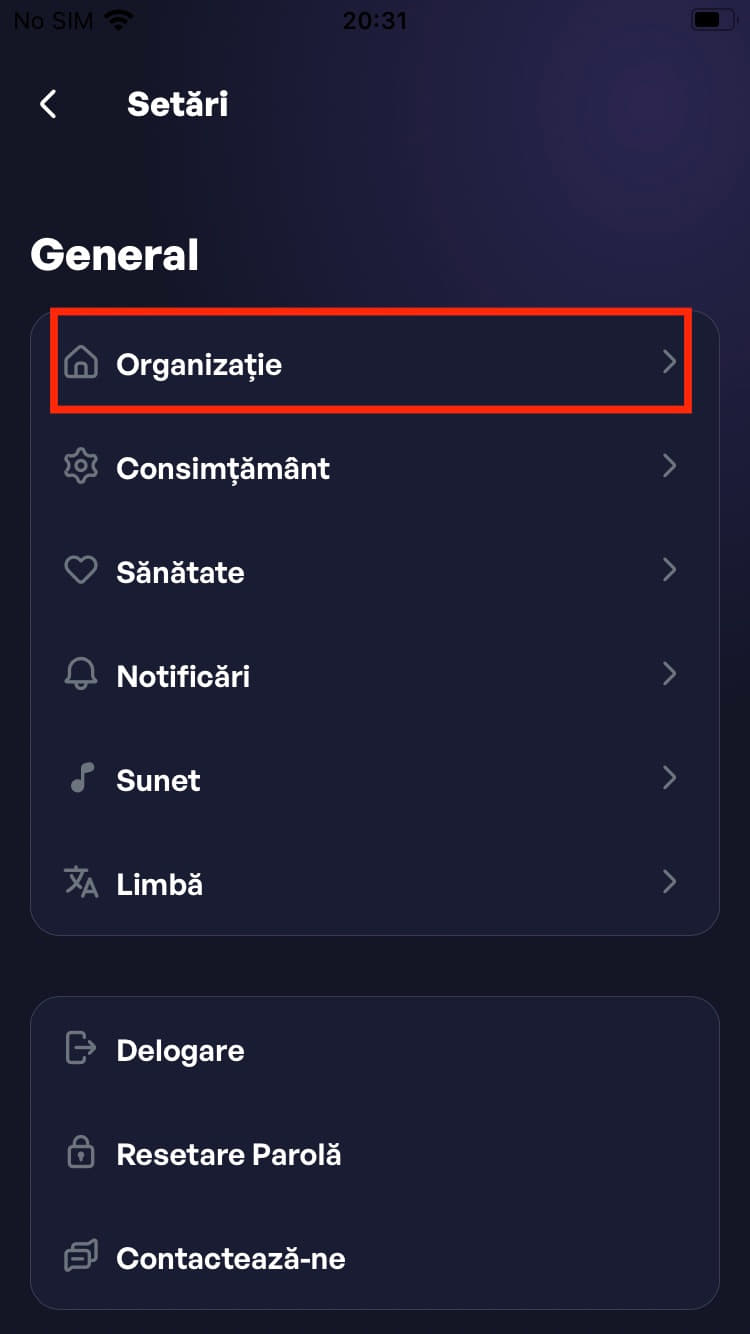Tap the bell icon beside Notificări
This screenshot has width=750, height=1334.
point(81,675)
